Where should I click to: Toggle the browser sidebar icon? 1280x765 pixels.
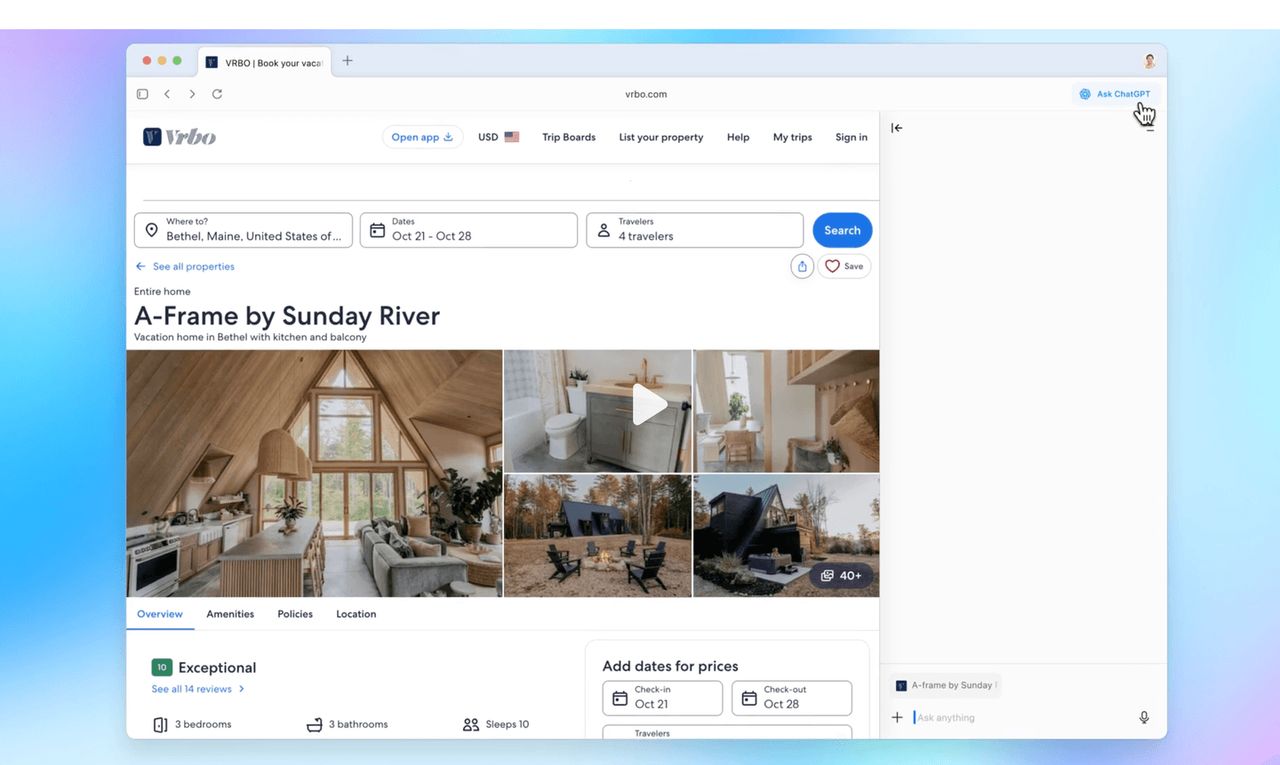coord(142,94)
